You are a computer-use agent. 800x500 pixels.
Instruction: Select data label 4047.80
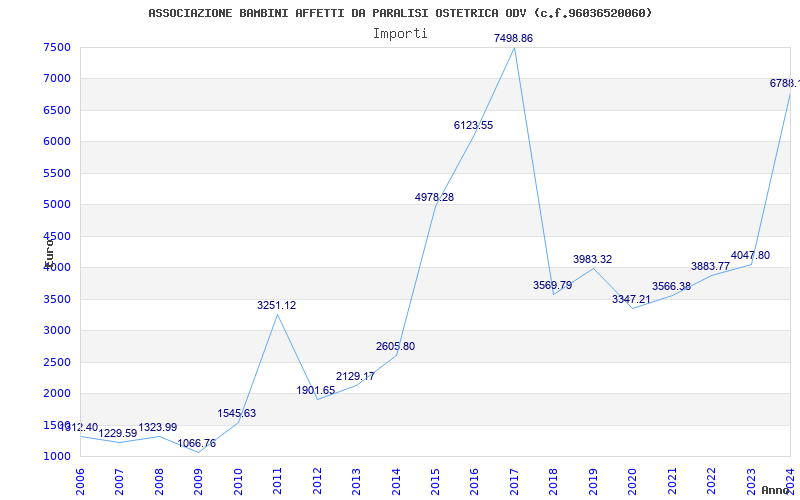[x=751, y=256]
